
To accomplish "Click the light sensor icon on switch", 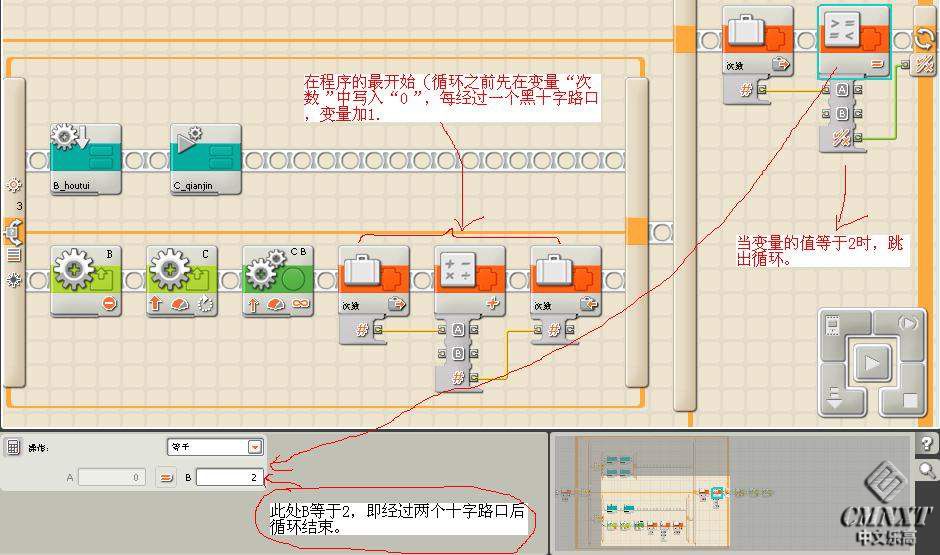I will (x=13, y=184).
